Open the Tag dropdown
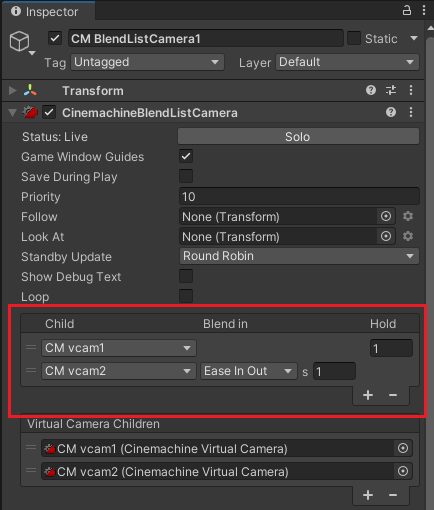Screen dimensions: 434x510 click(147, 62)
